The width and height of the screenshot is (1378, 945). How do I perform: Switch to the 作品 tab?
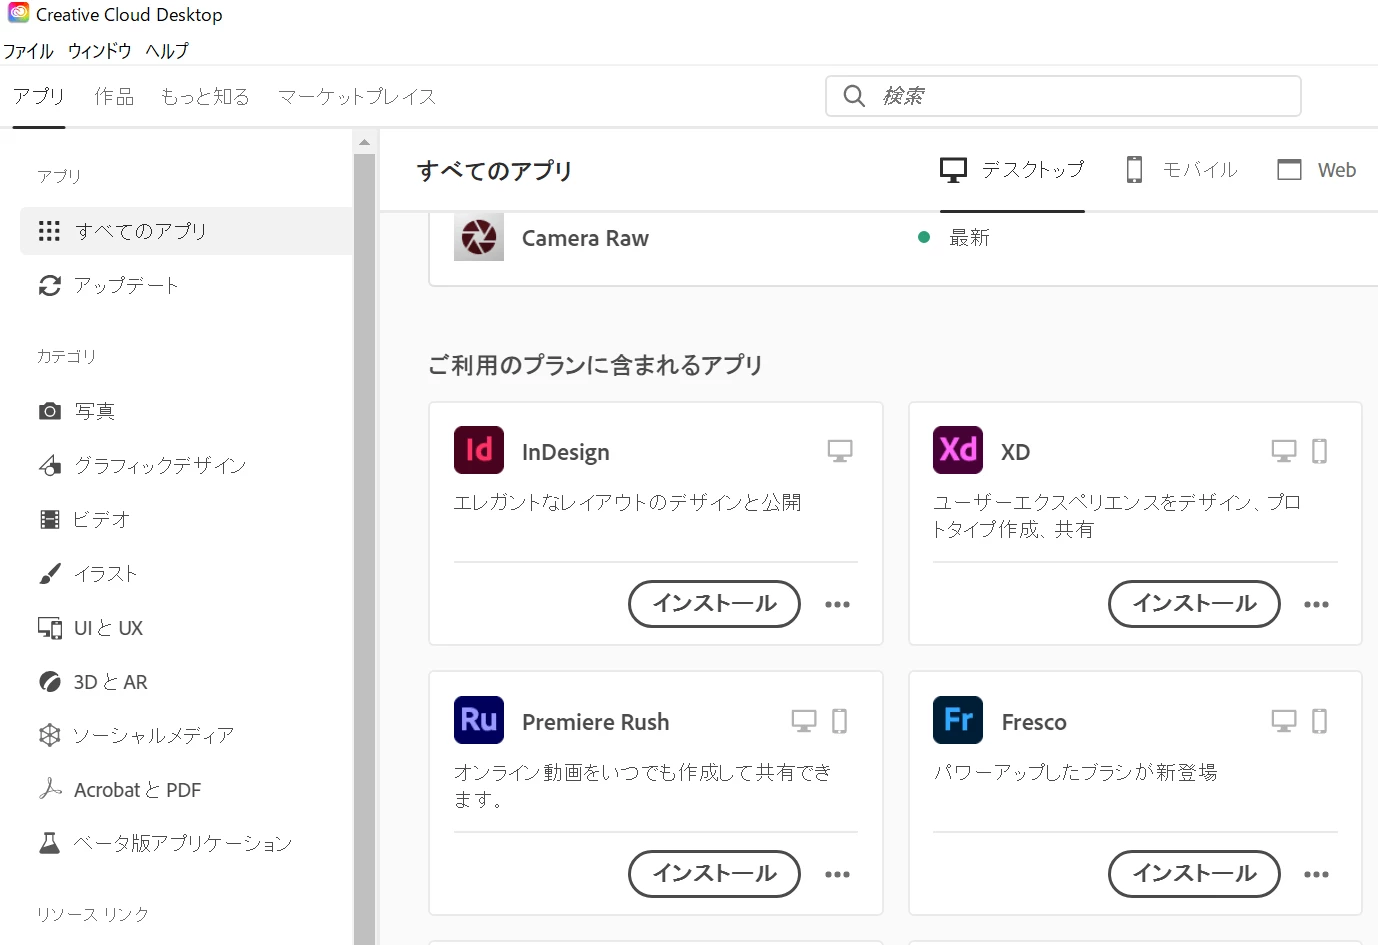point(114,96)
